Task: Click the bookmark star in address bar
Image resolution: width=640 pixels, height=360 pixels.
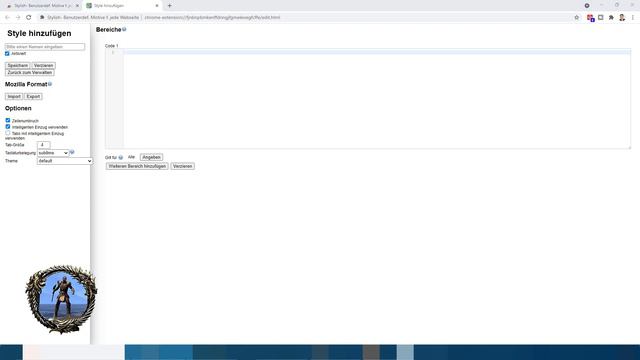Action: tap(576, 18)
